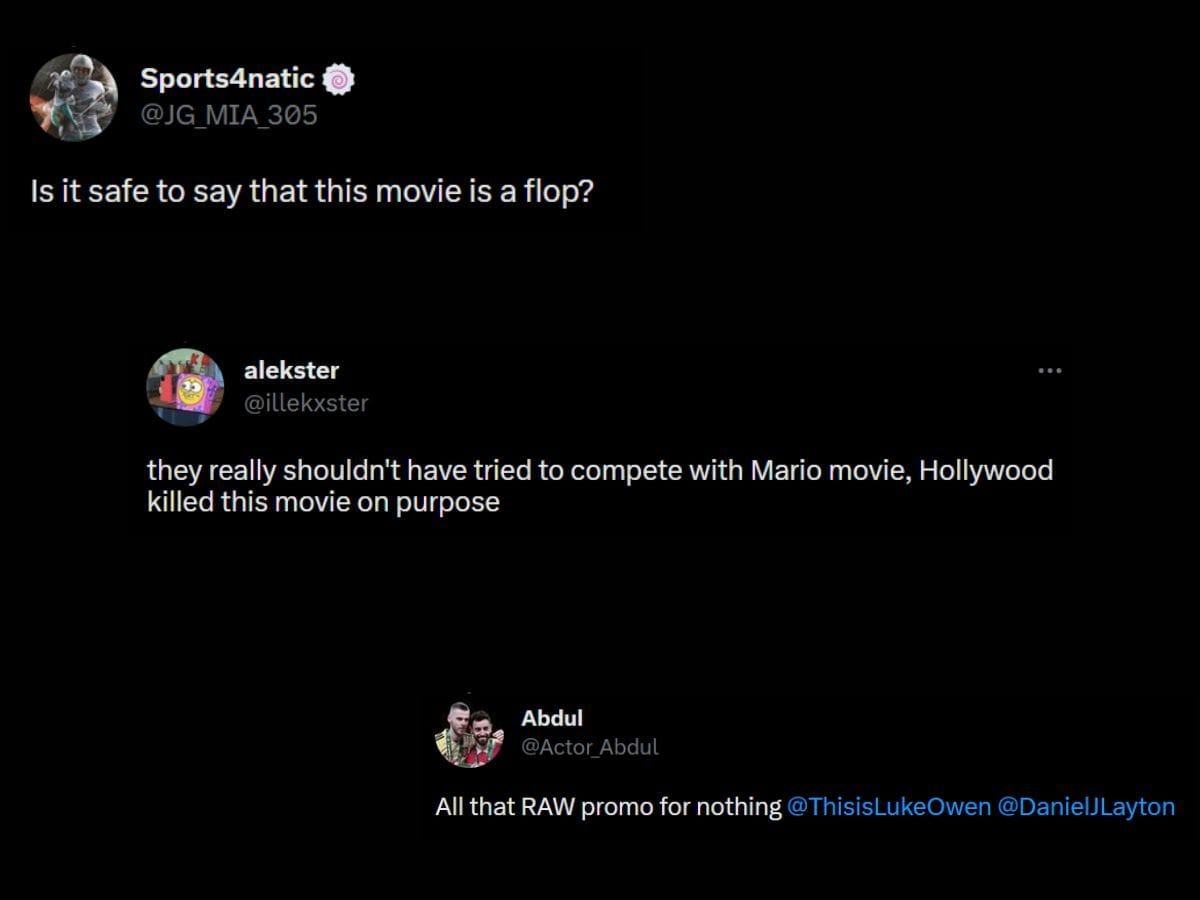Select the Abdul display name
The width and height of the screenshot is (1200, 900).
(550, 718)
